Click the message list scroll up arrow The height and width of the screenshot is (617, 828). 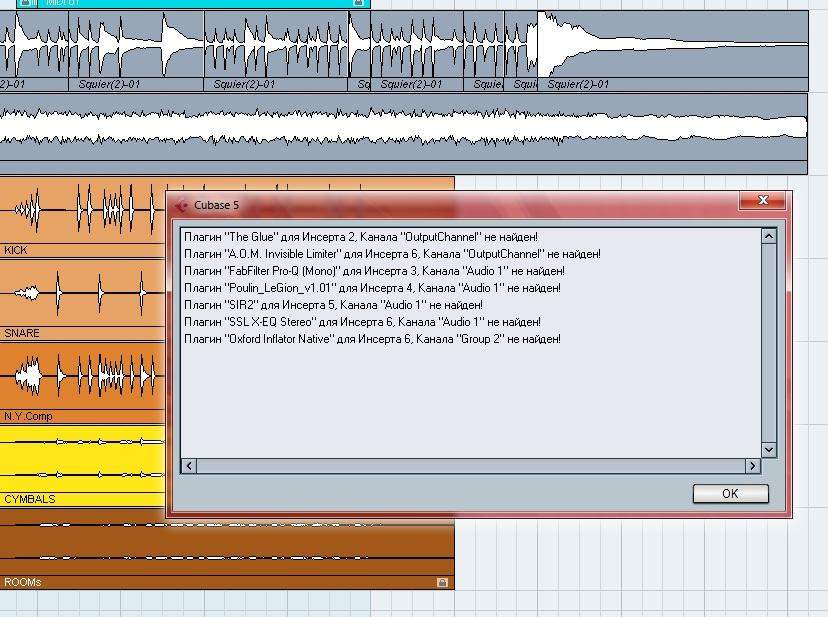coord(769,236)
